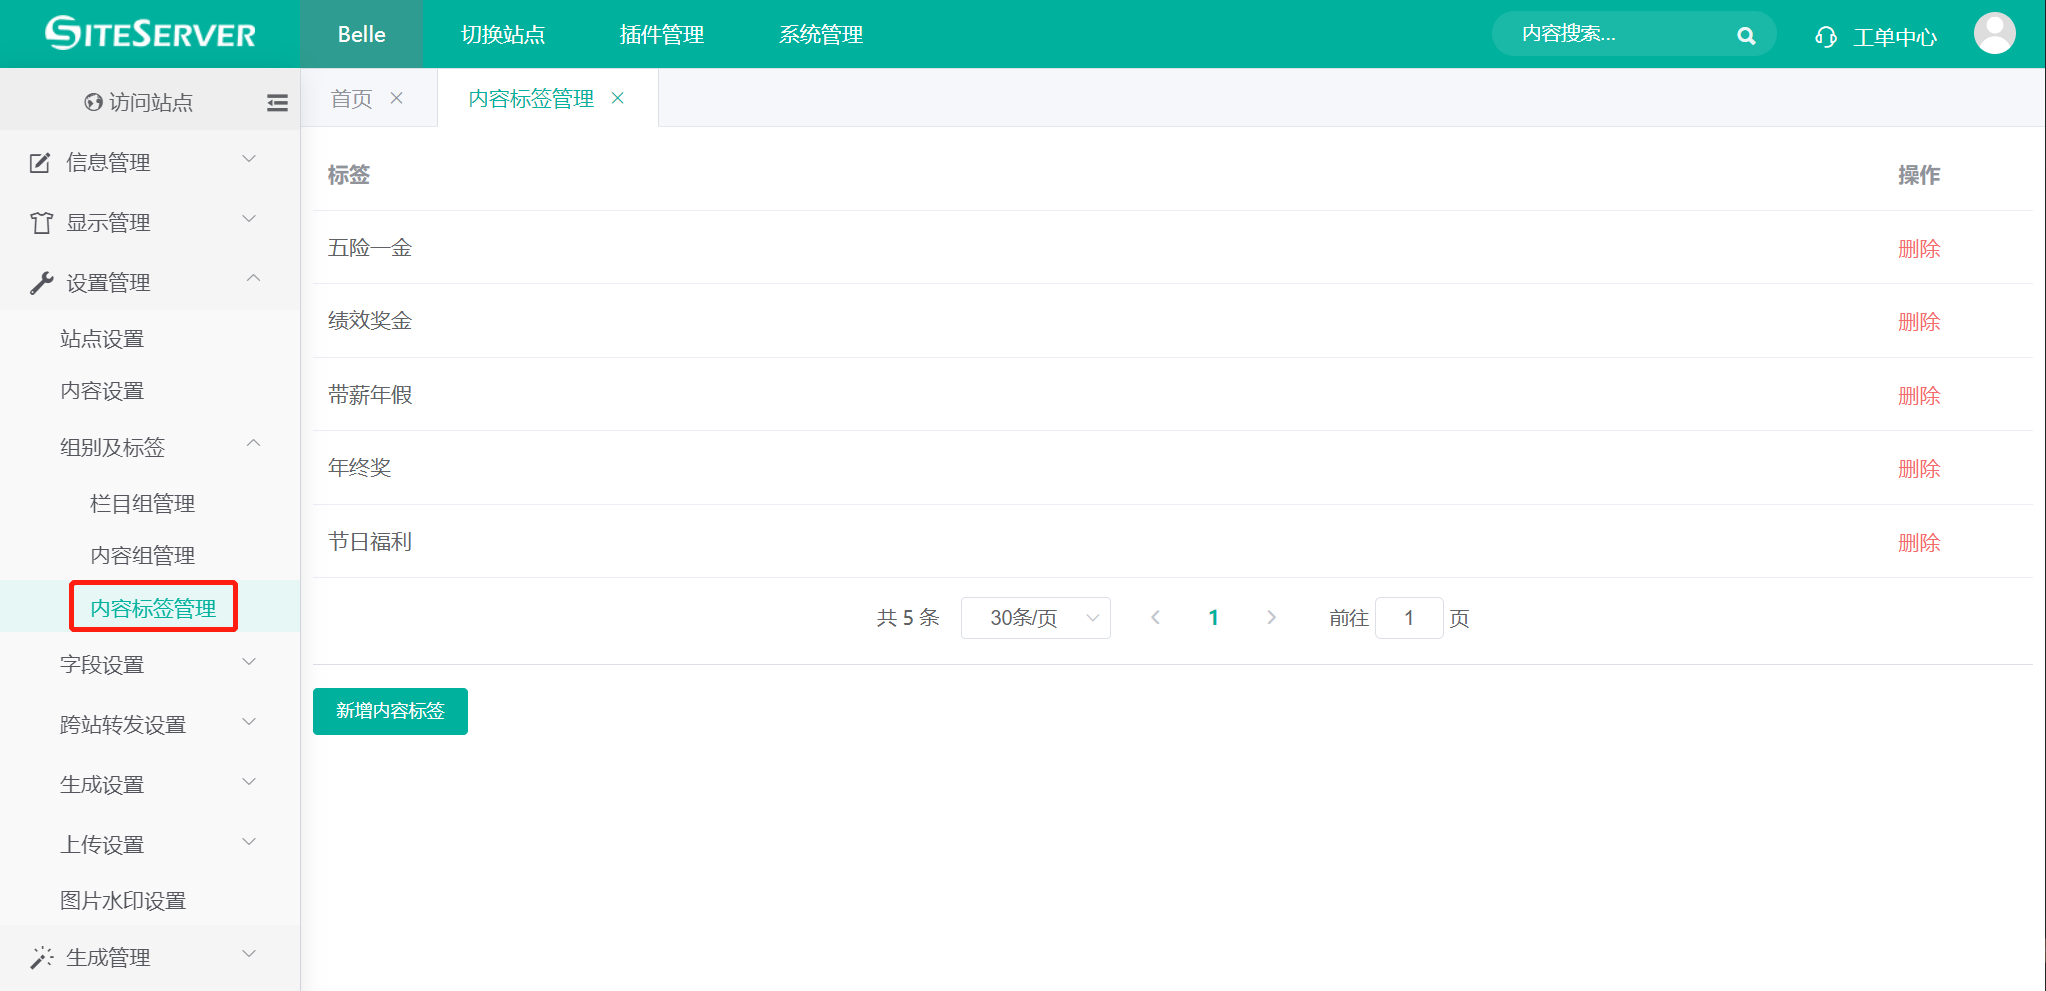Collapse the sidebar using the hamburger icon
2046x991 pixels.
[277, 102]
